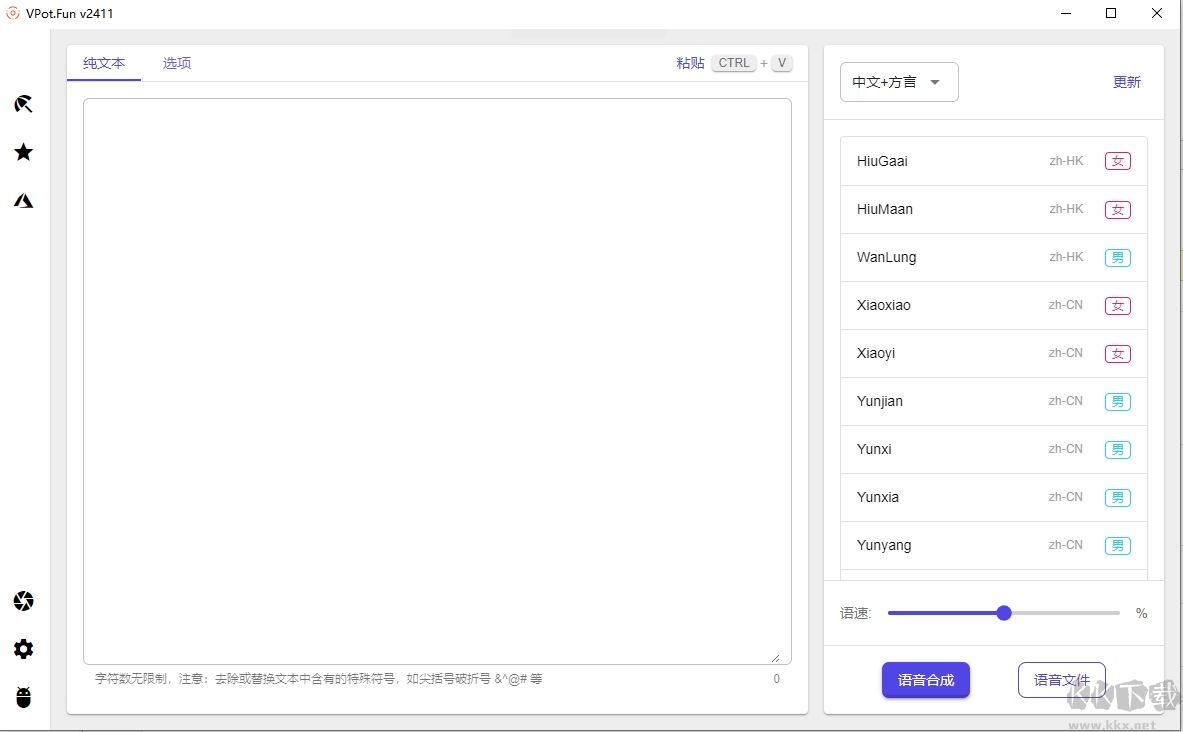Click the VPot.Fun logo icon

tap(13, 14)
